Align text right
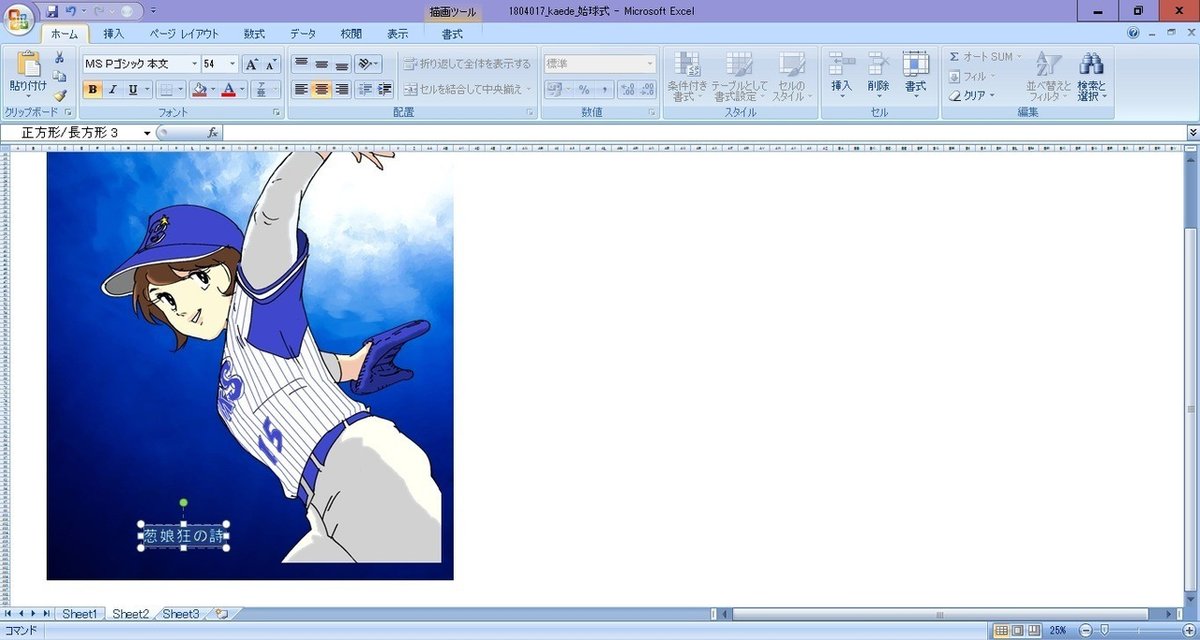This screenshot has height=640, width=1200. [342, 89]
